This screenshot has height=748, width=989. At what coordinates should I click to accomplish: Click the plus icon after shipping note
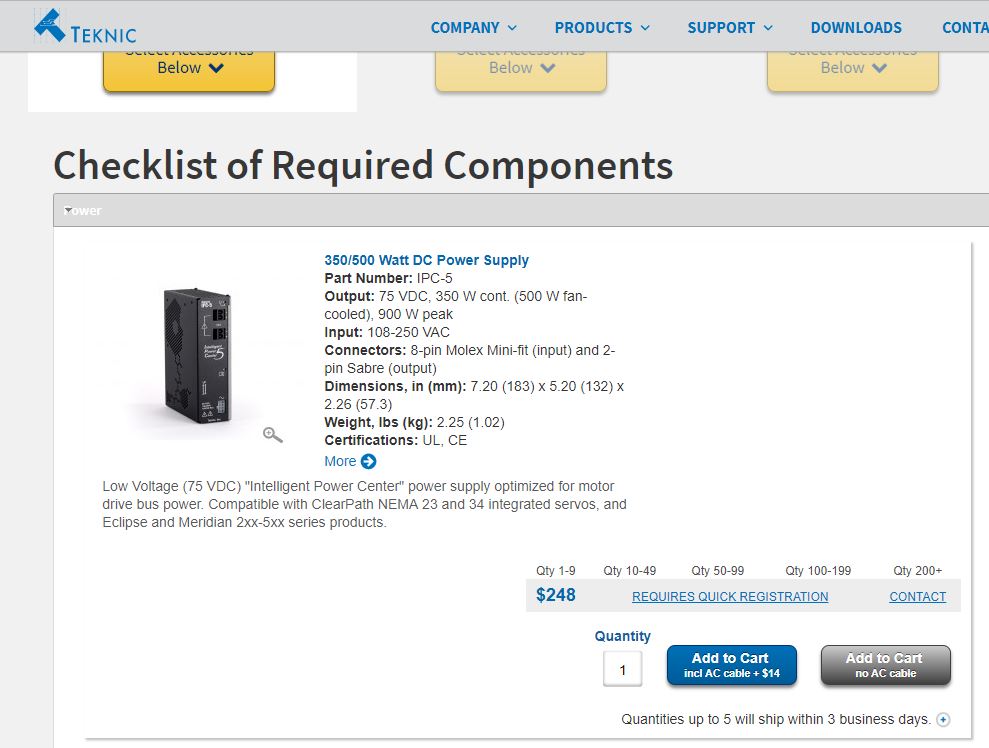(x=942, y=719)
